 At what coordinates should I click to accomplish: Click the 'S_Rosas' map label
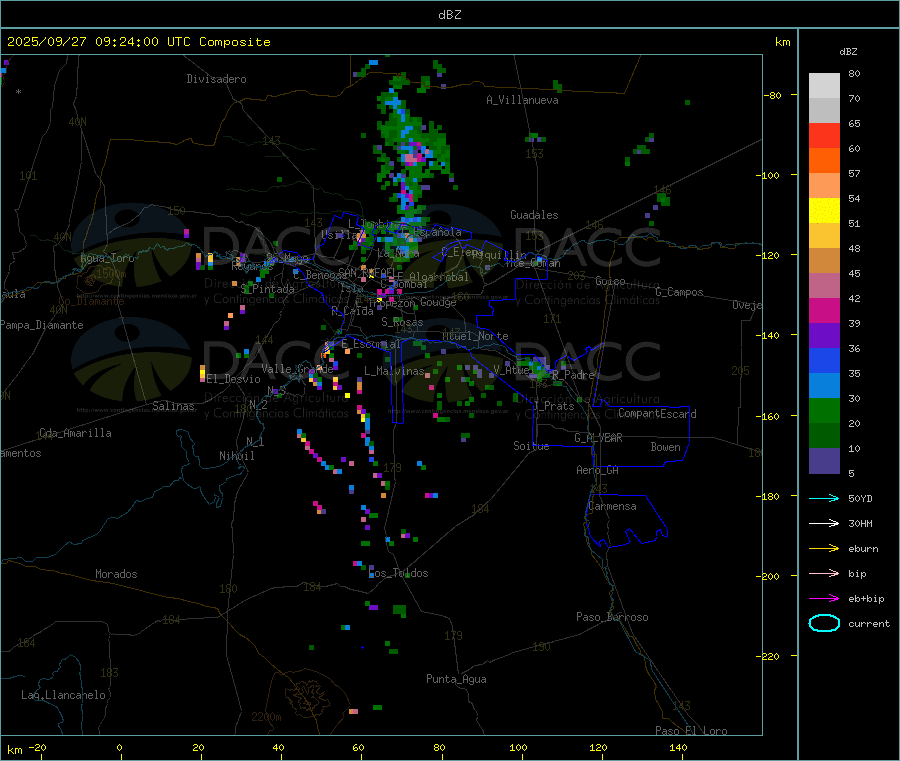point(402,323)
